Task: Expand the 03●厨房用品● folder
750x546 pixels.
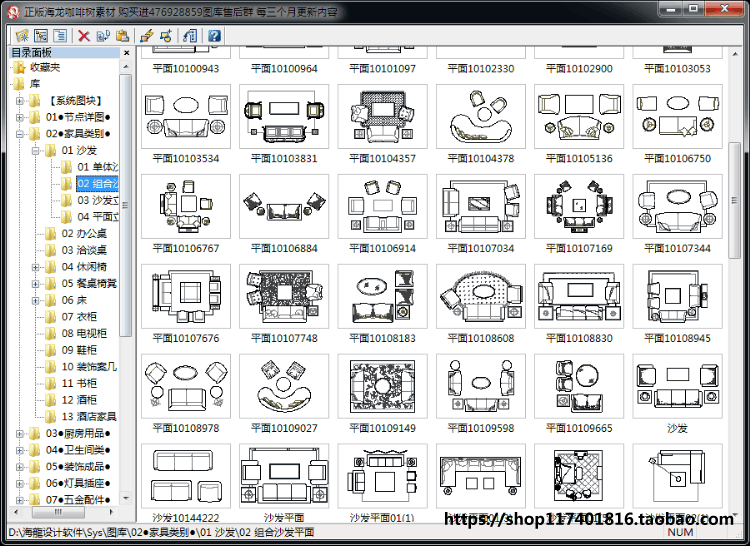Action: tap(20, 434)
